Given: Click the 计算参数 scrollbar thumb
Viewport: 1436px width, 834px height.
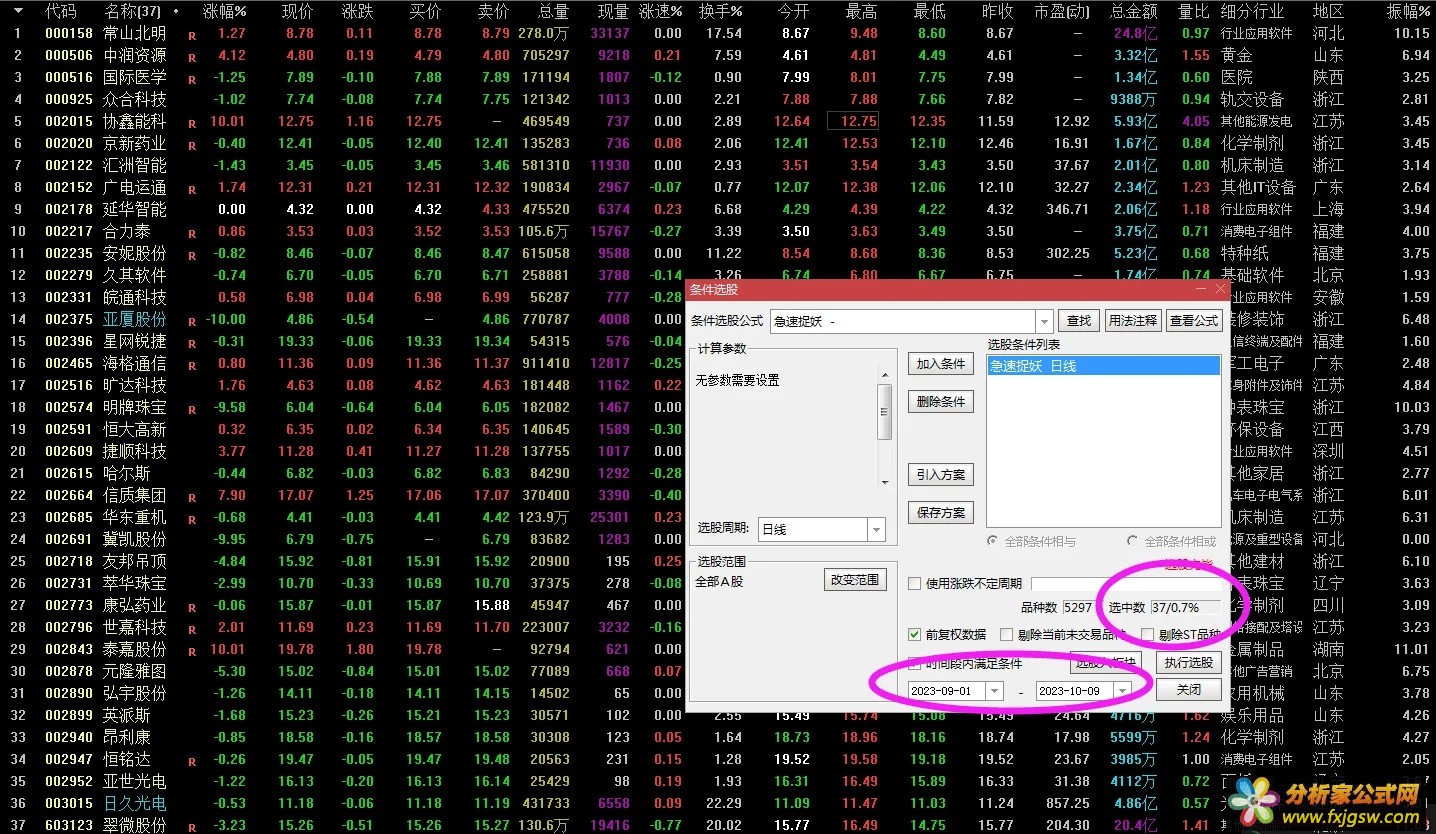Looking at the screenshot, I should (884, 412).
